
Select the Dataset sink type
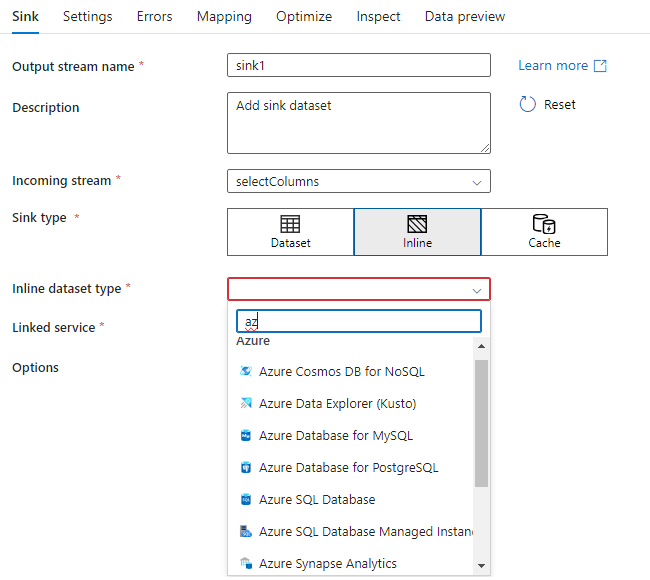pyautogui.click(x=290, y=232)
